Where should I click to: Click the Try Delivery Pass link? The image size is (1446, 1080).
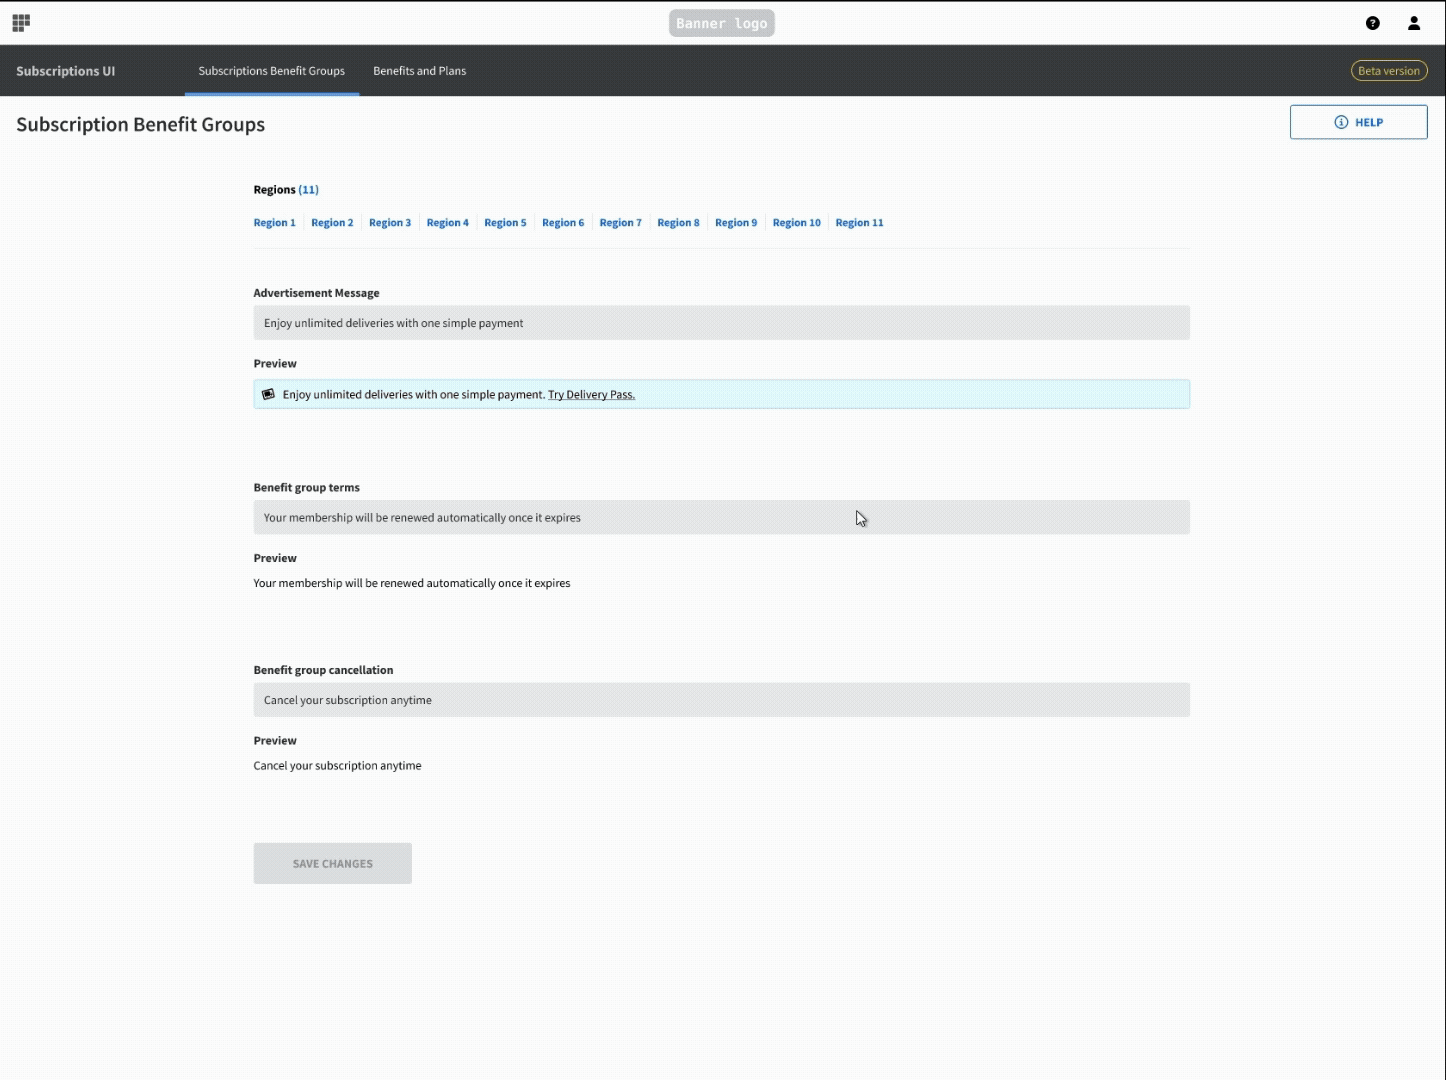click(591, 394)
